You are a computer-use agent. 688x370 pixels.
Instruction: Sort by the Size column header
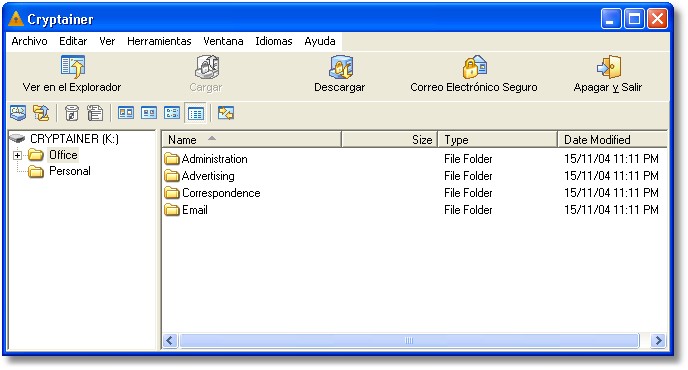pyautogui.click(x=390, y=140)
